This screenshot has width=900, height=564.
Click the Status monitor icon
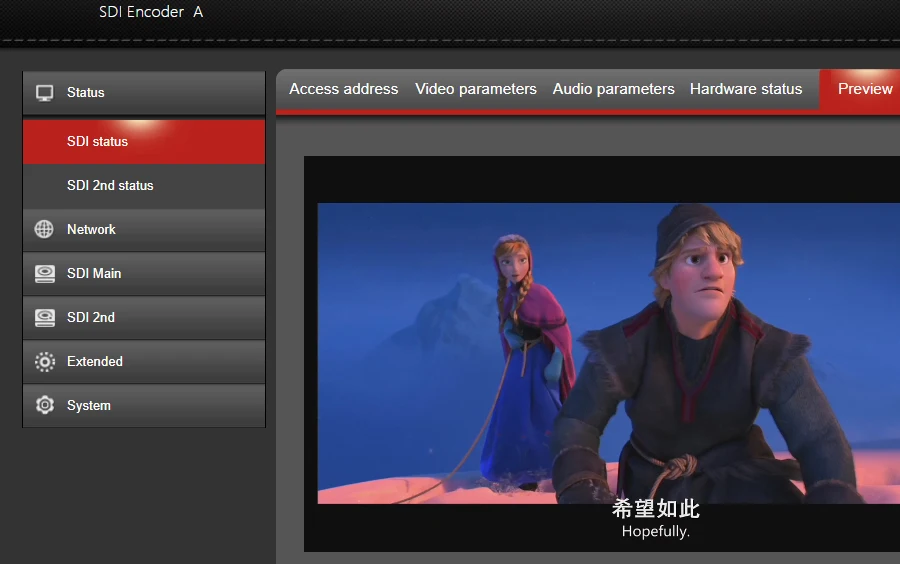point(44,92)
